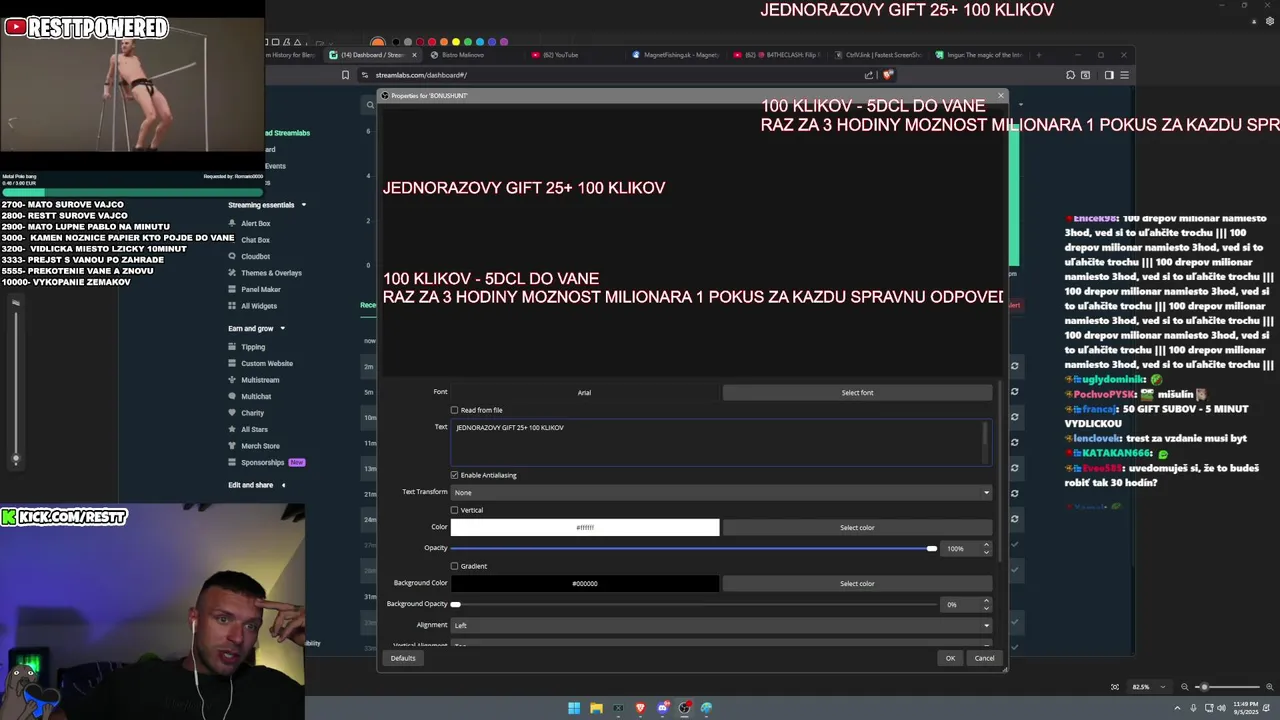This screenshot has height=720, width=1280.
Task: Expand the Edit and share section
Action: (x=283, y=485)
